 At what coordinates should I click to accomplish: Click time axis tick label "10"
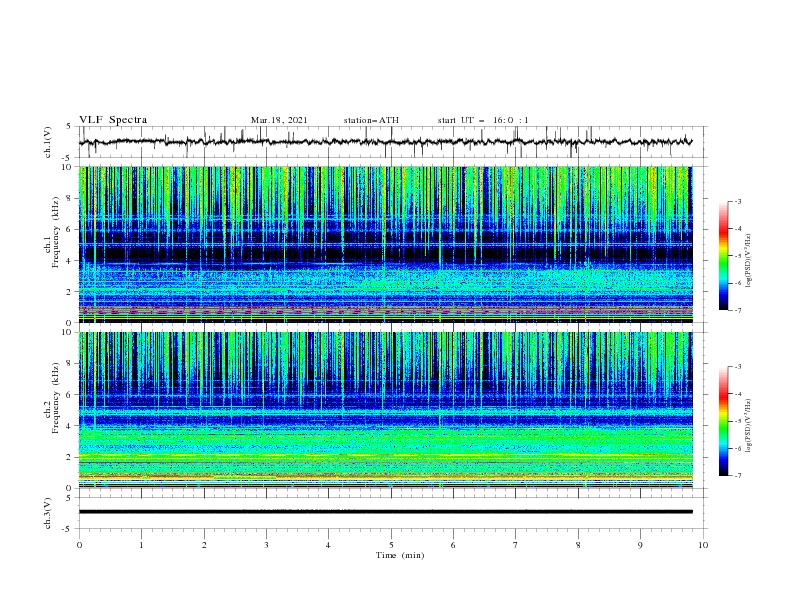[703, 545]
